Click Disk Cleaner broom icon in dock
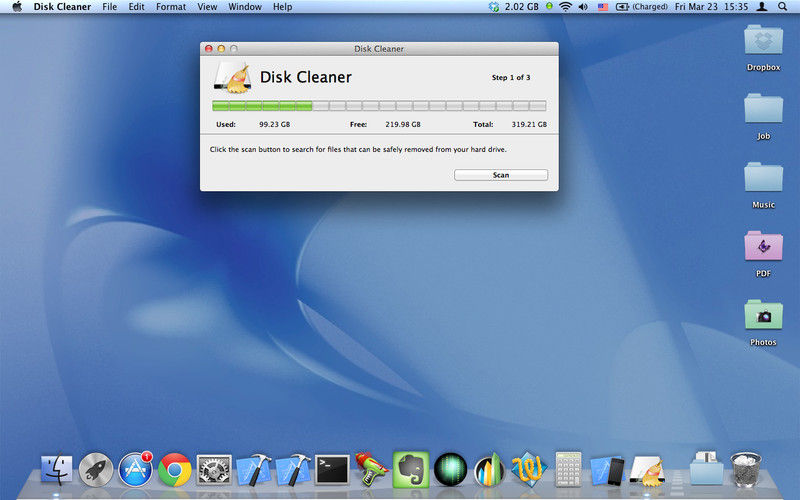800x500 pixels. (647, 470)
